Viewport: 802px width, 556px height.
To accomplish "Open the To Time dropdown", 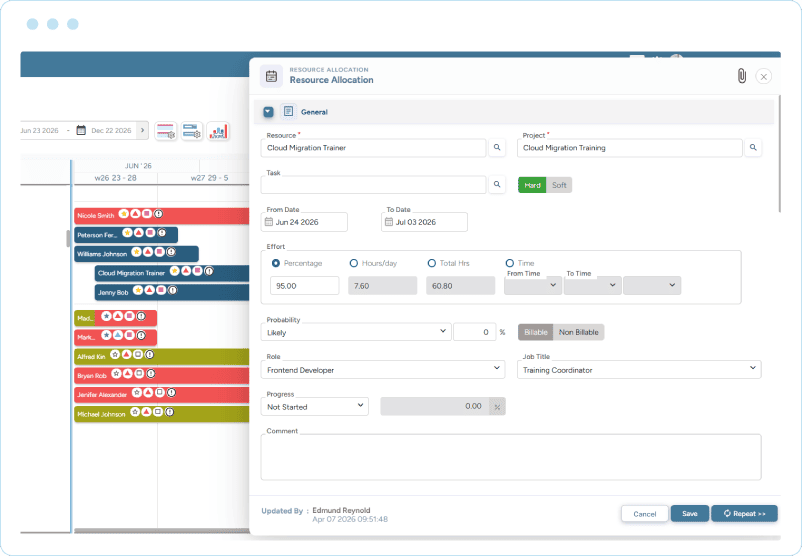I will click(x=592, y=285).
